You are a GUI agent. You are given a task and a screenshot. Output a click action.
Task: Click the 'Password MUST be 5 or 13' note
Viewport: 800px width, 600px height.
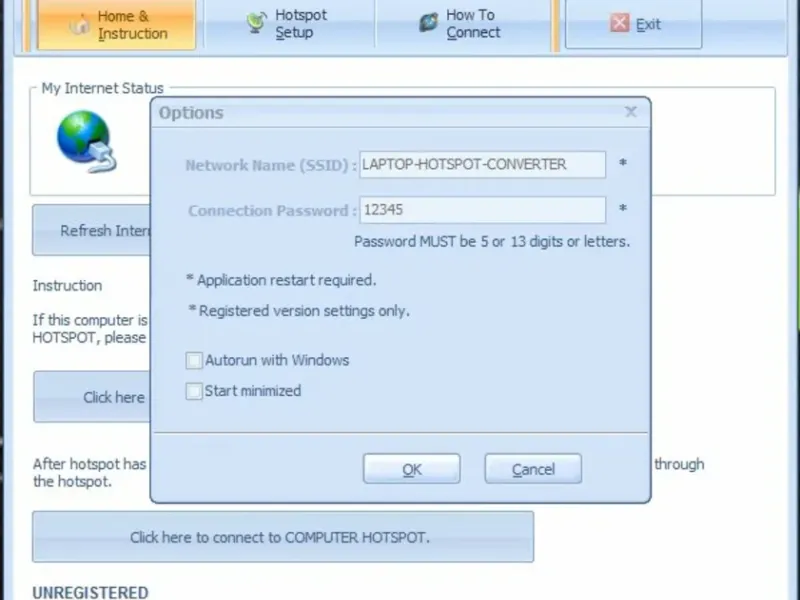[x=492, y=241]
